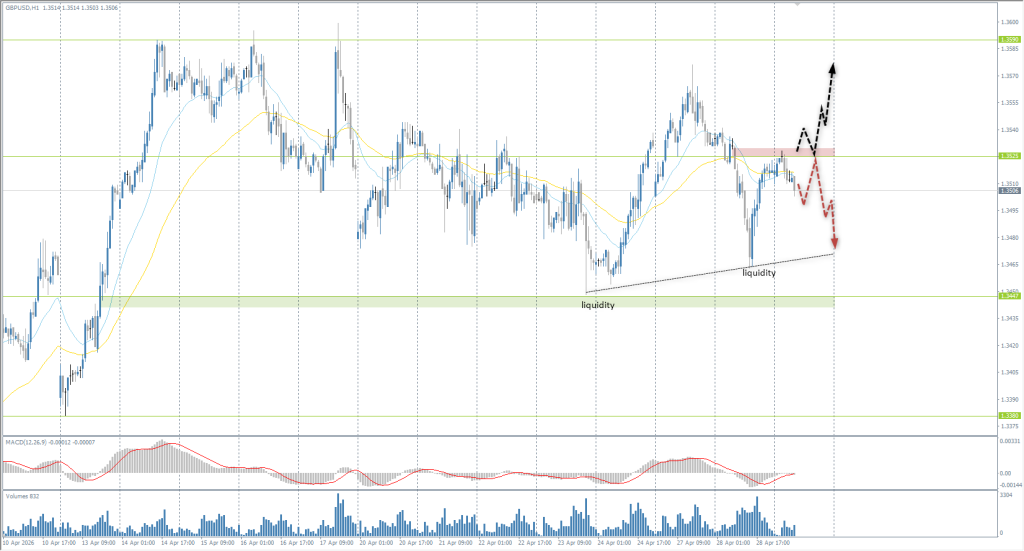This screenshot has width=1024, height=551.
Task: Click the 1.3600 price scale value
Action: 1009,22
